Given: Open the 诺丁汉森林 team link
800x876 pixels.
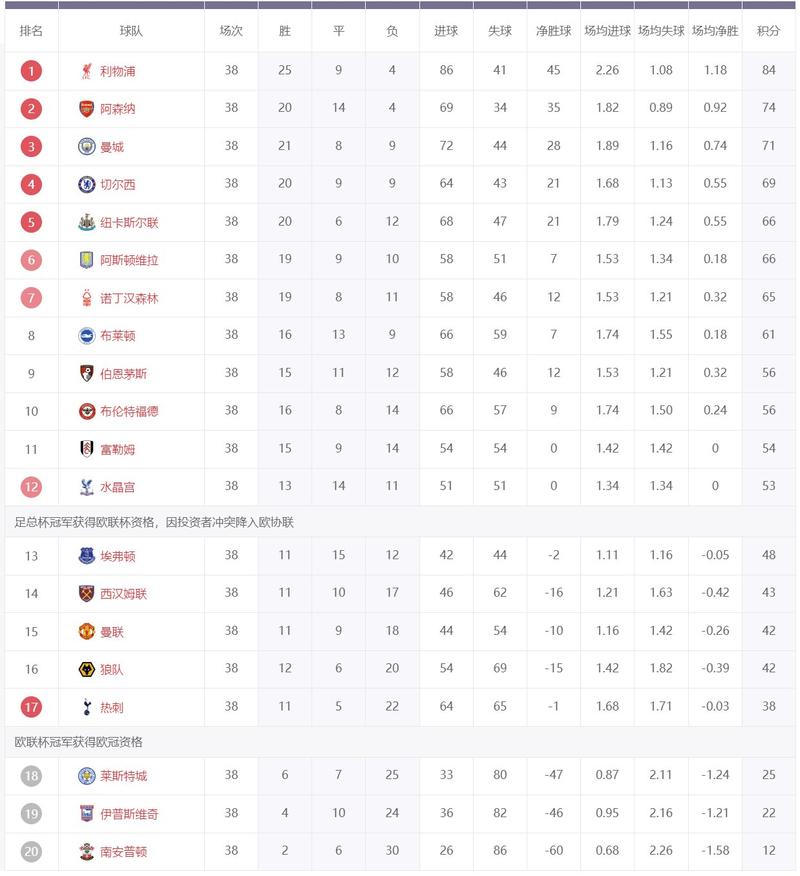Looking at the screenshot, I should 129,298.
